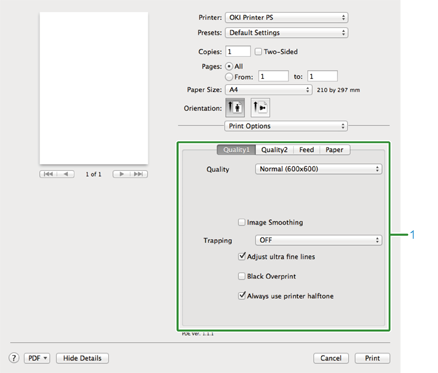The width and height of the screenshot is (438, 373).
Task: Go to first page in preview
Action: point(48,174)
